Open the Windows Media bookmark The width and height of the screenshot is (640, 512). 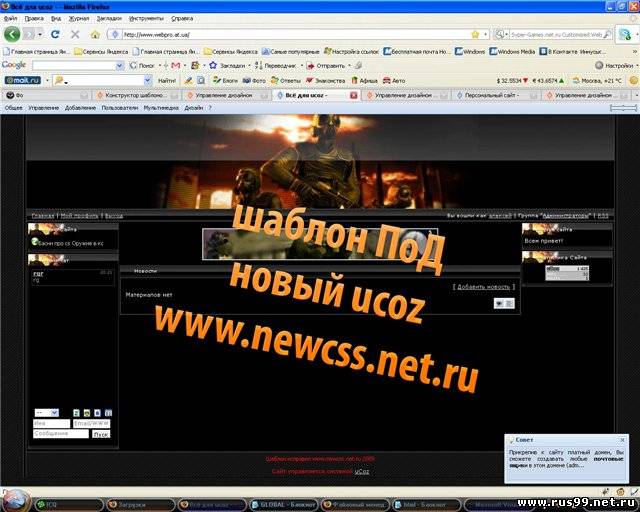tap(512, 51)
